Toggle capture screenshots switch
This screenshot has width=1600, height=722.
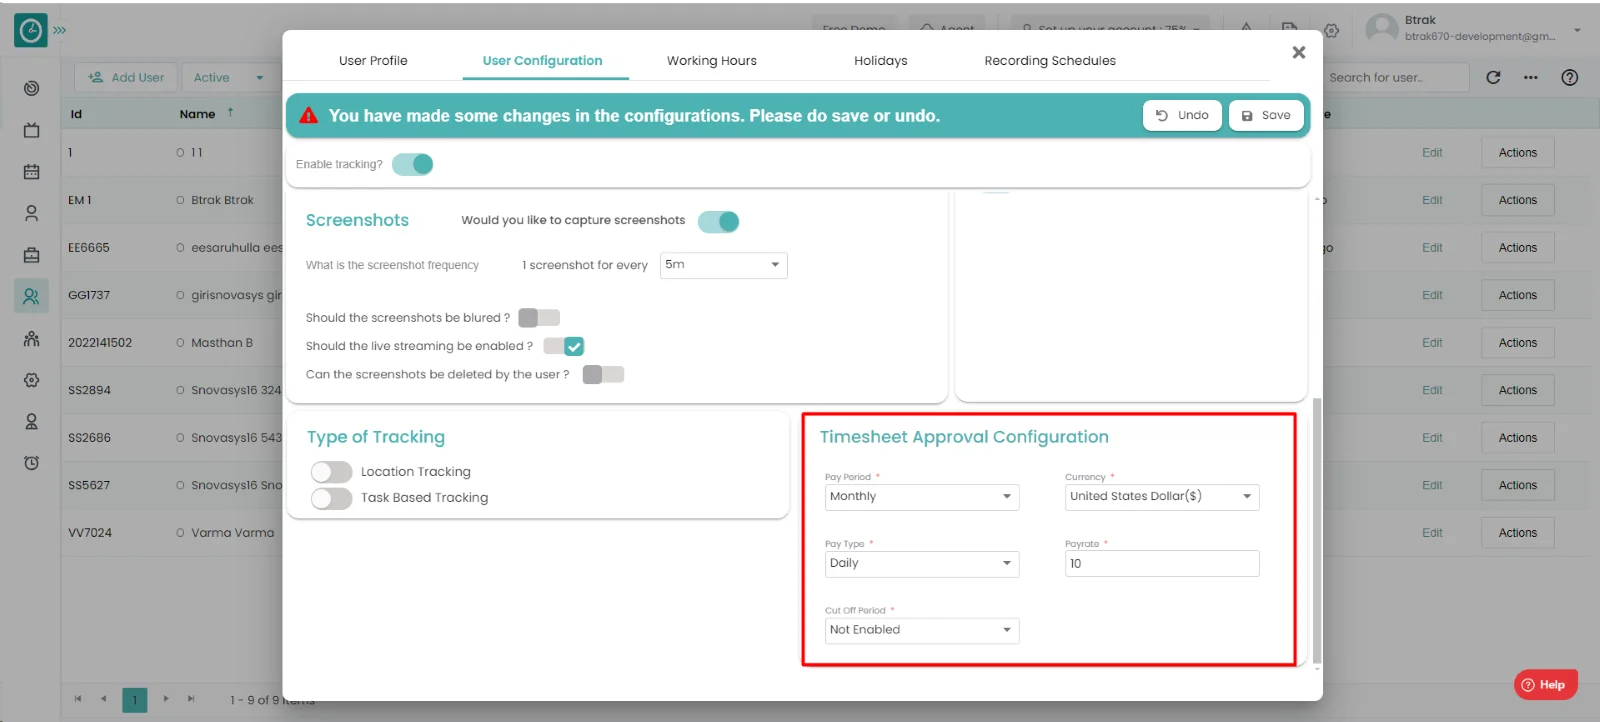click(718, 221)
